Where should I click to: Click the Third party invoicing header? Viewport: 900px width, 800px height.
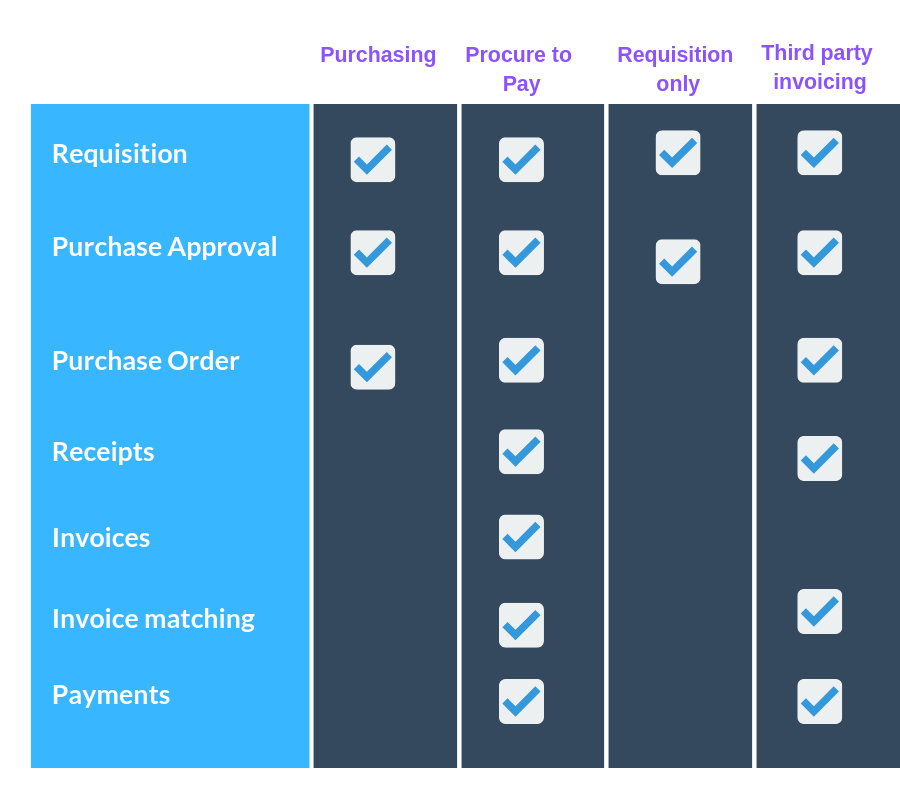tap(817, 67)
